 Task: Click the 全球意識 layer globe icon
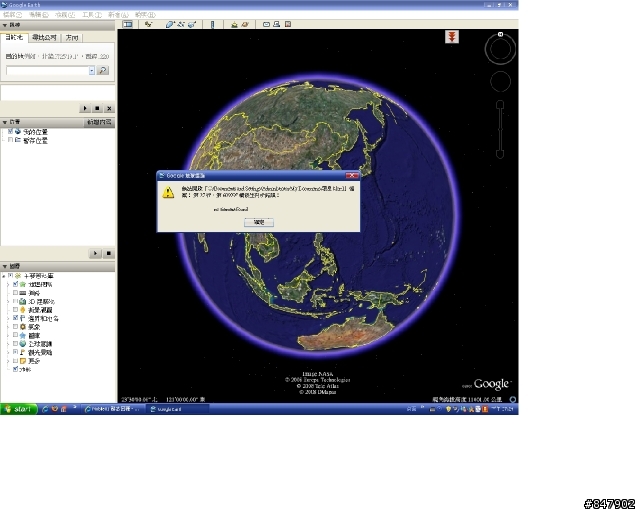(x=23, y=344)
